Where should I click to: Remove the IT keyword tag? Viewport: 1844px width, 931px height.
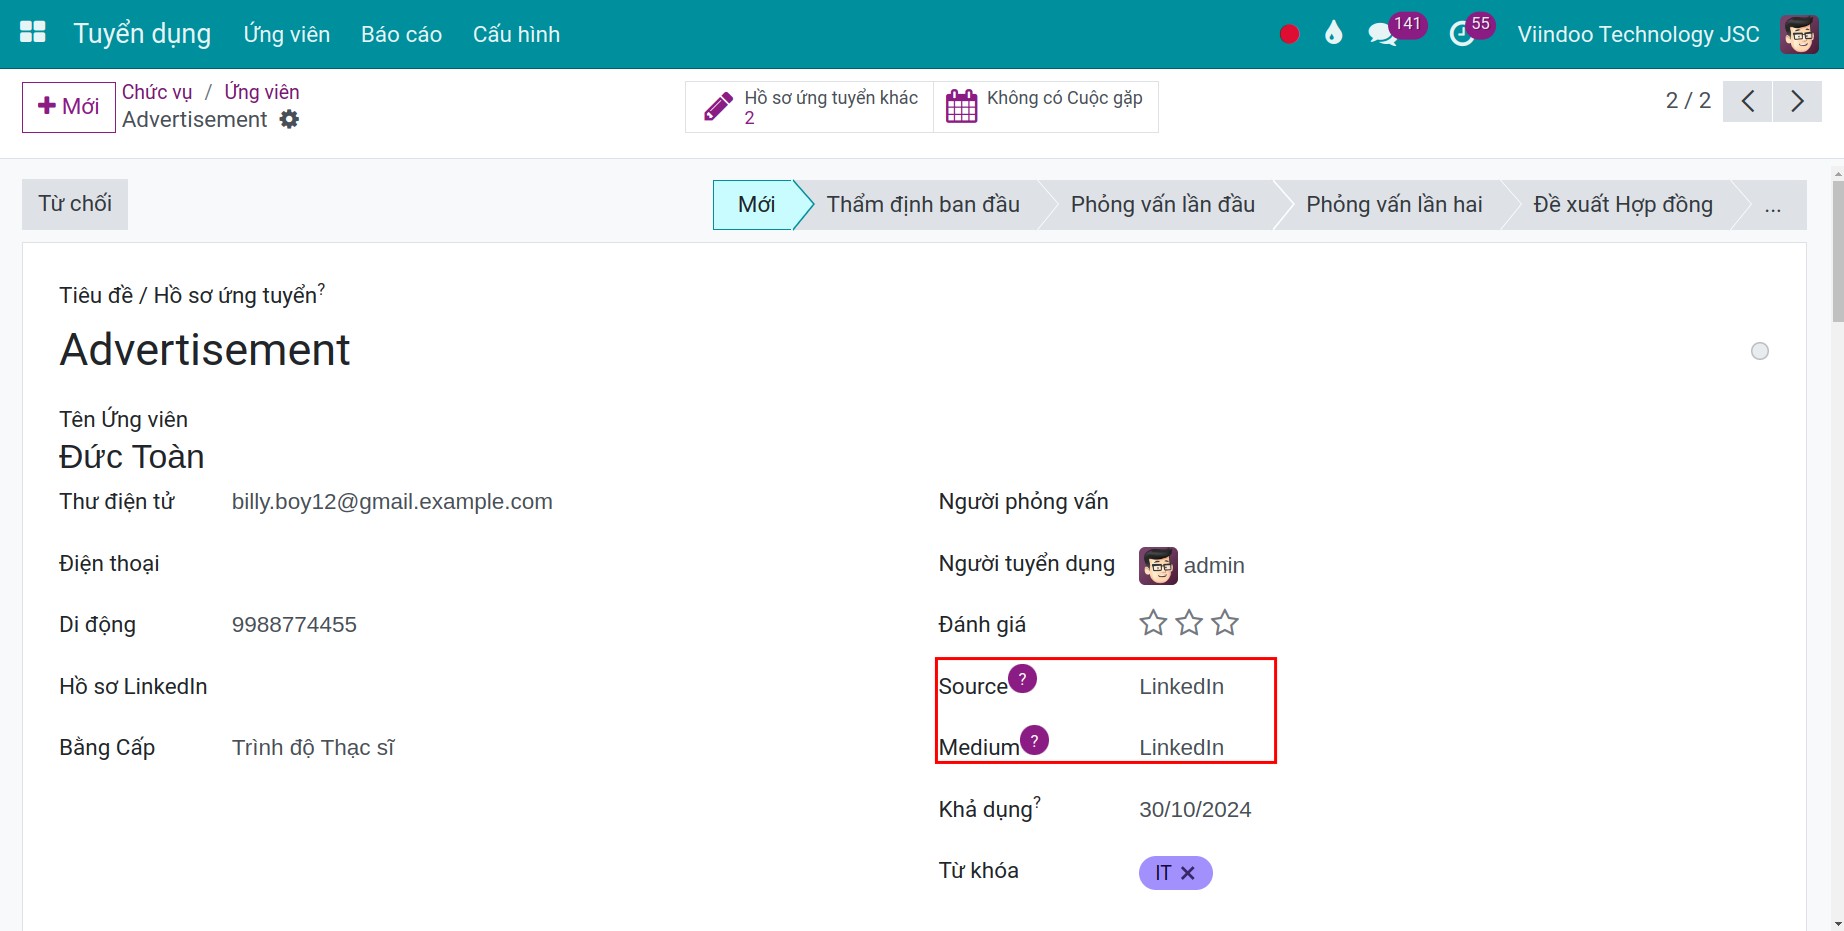1188,873
